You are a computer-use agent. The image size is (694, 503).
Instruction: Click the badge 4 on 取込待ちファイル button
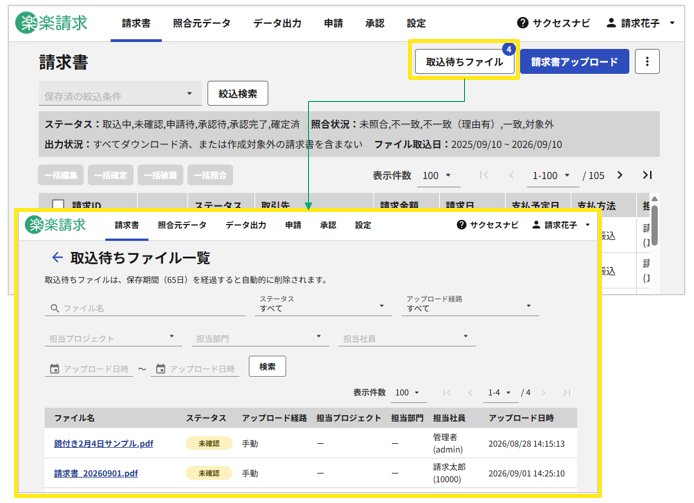pos(509,49)
